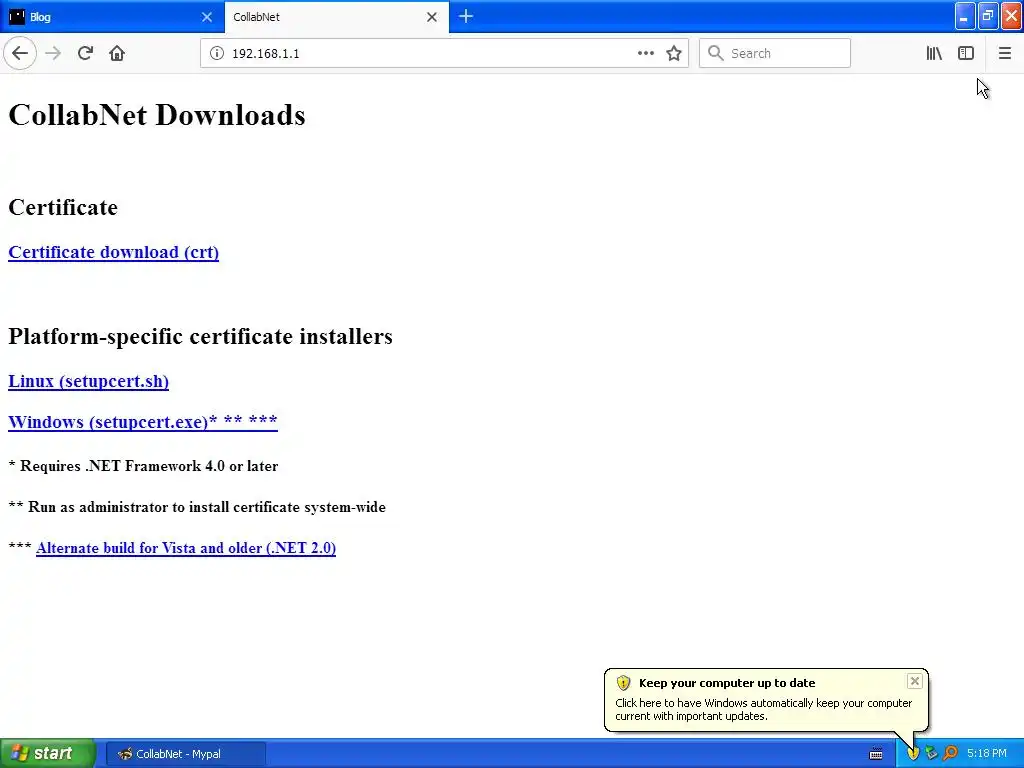
Task: Click the Certificate section heading
Action: [63, 207]
